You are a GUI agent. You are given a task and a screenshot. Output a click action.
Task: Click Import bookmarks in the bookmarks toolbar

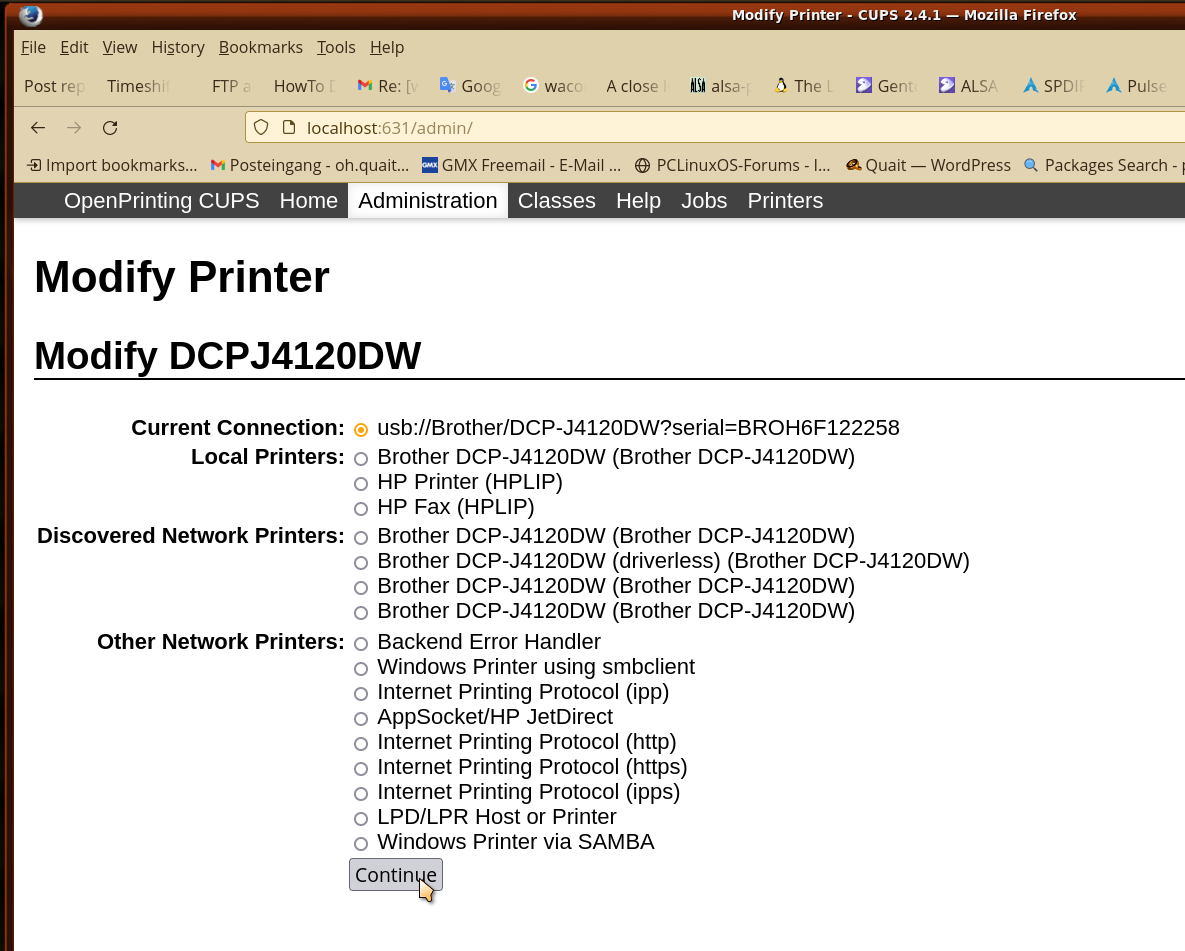tap(112, 165)
